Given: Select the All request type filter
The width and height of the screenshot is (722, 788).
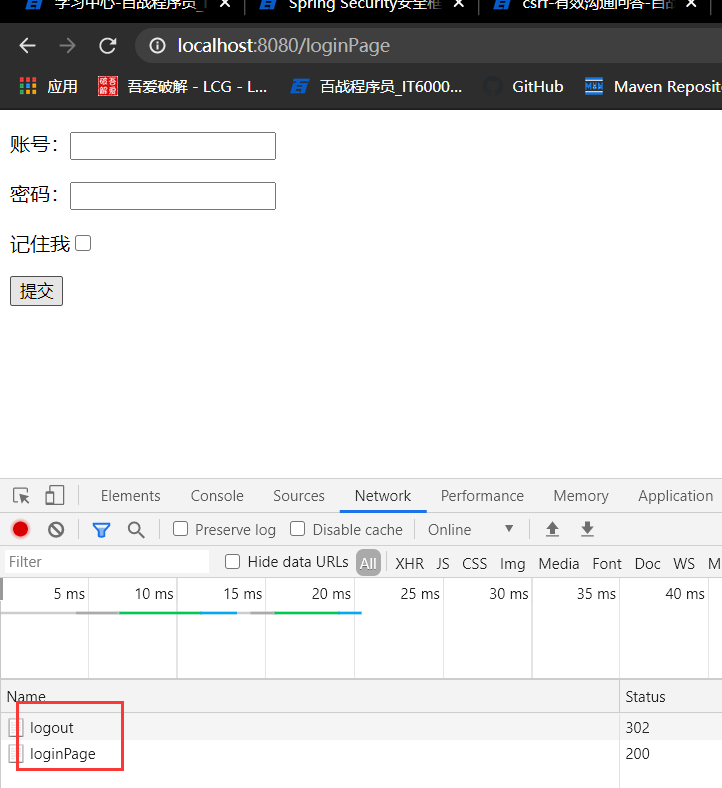Looking at the screenshot, I should 368,563.
